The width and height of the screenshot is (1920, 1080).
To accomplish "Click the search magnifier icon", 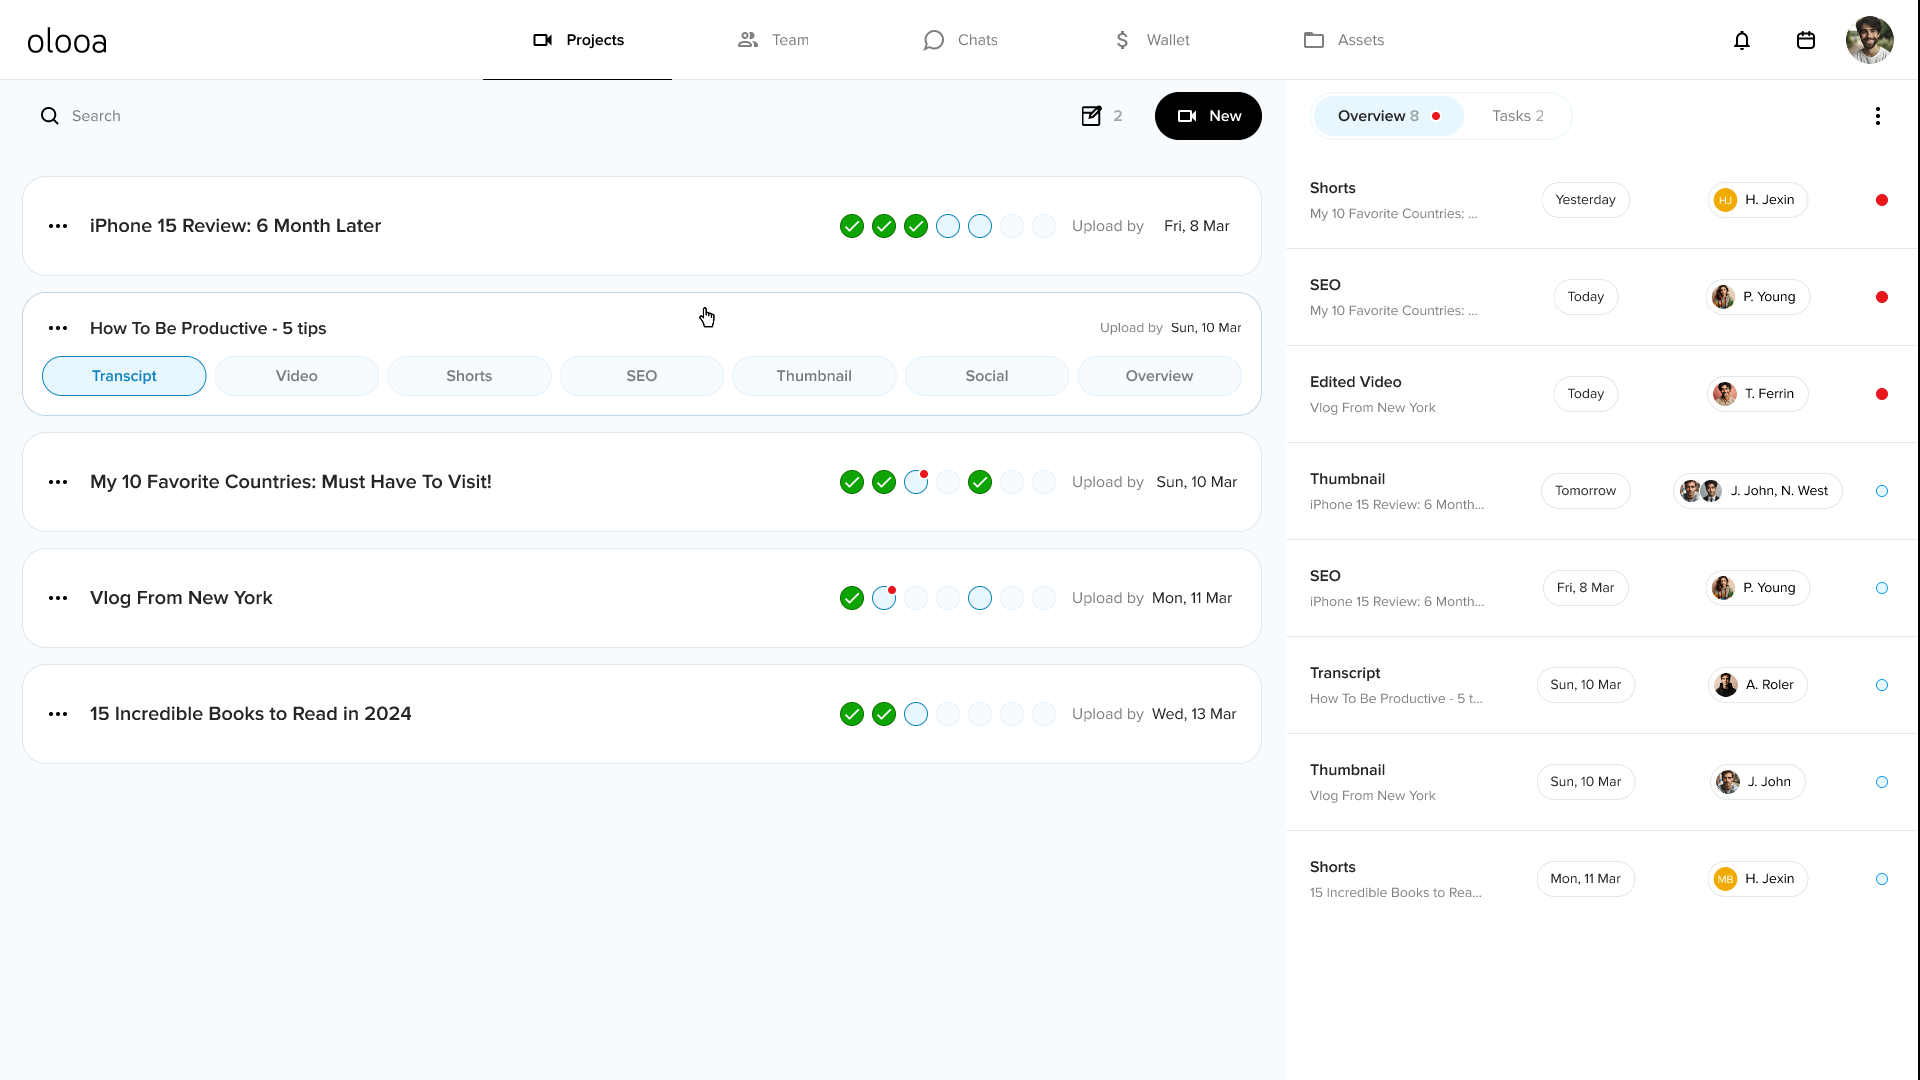I will click(x=49, y=116).
